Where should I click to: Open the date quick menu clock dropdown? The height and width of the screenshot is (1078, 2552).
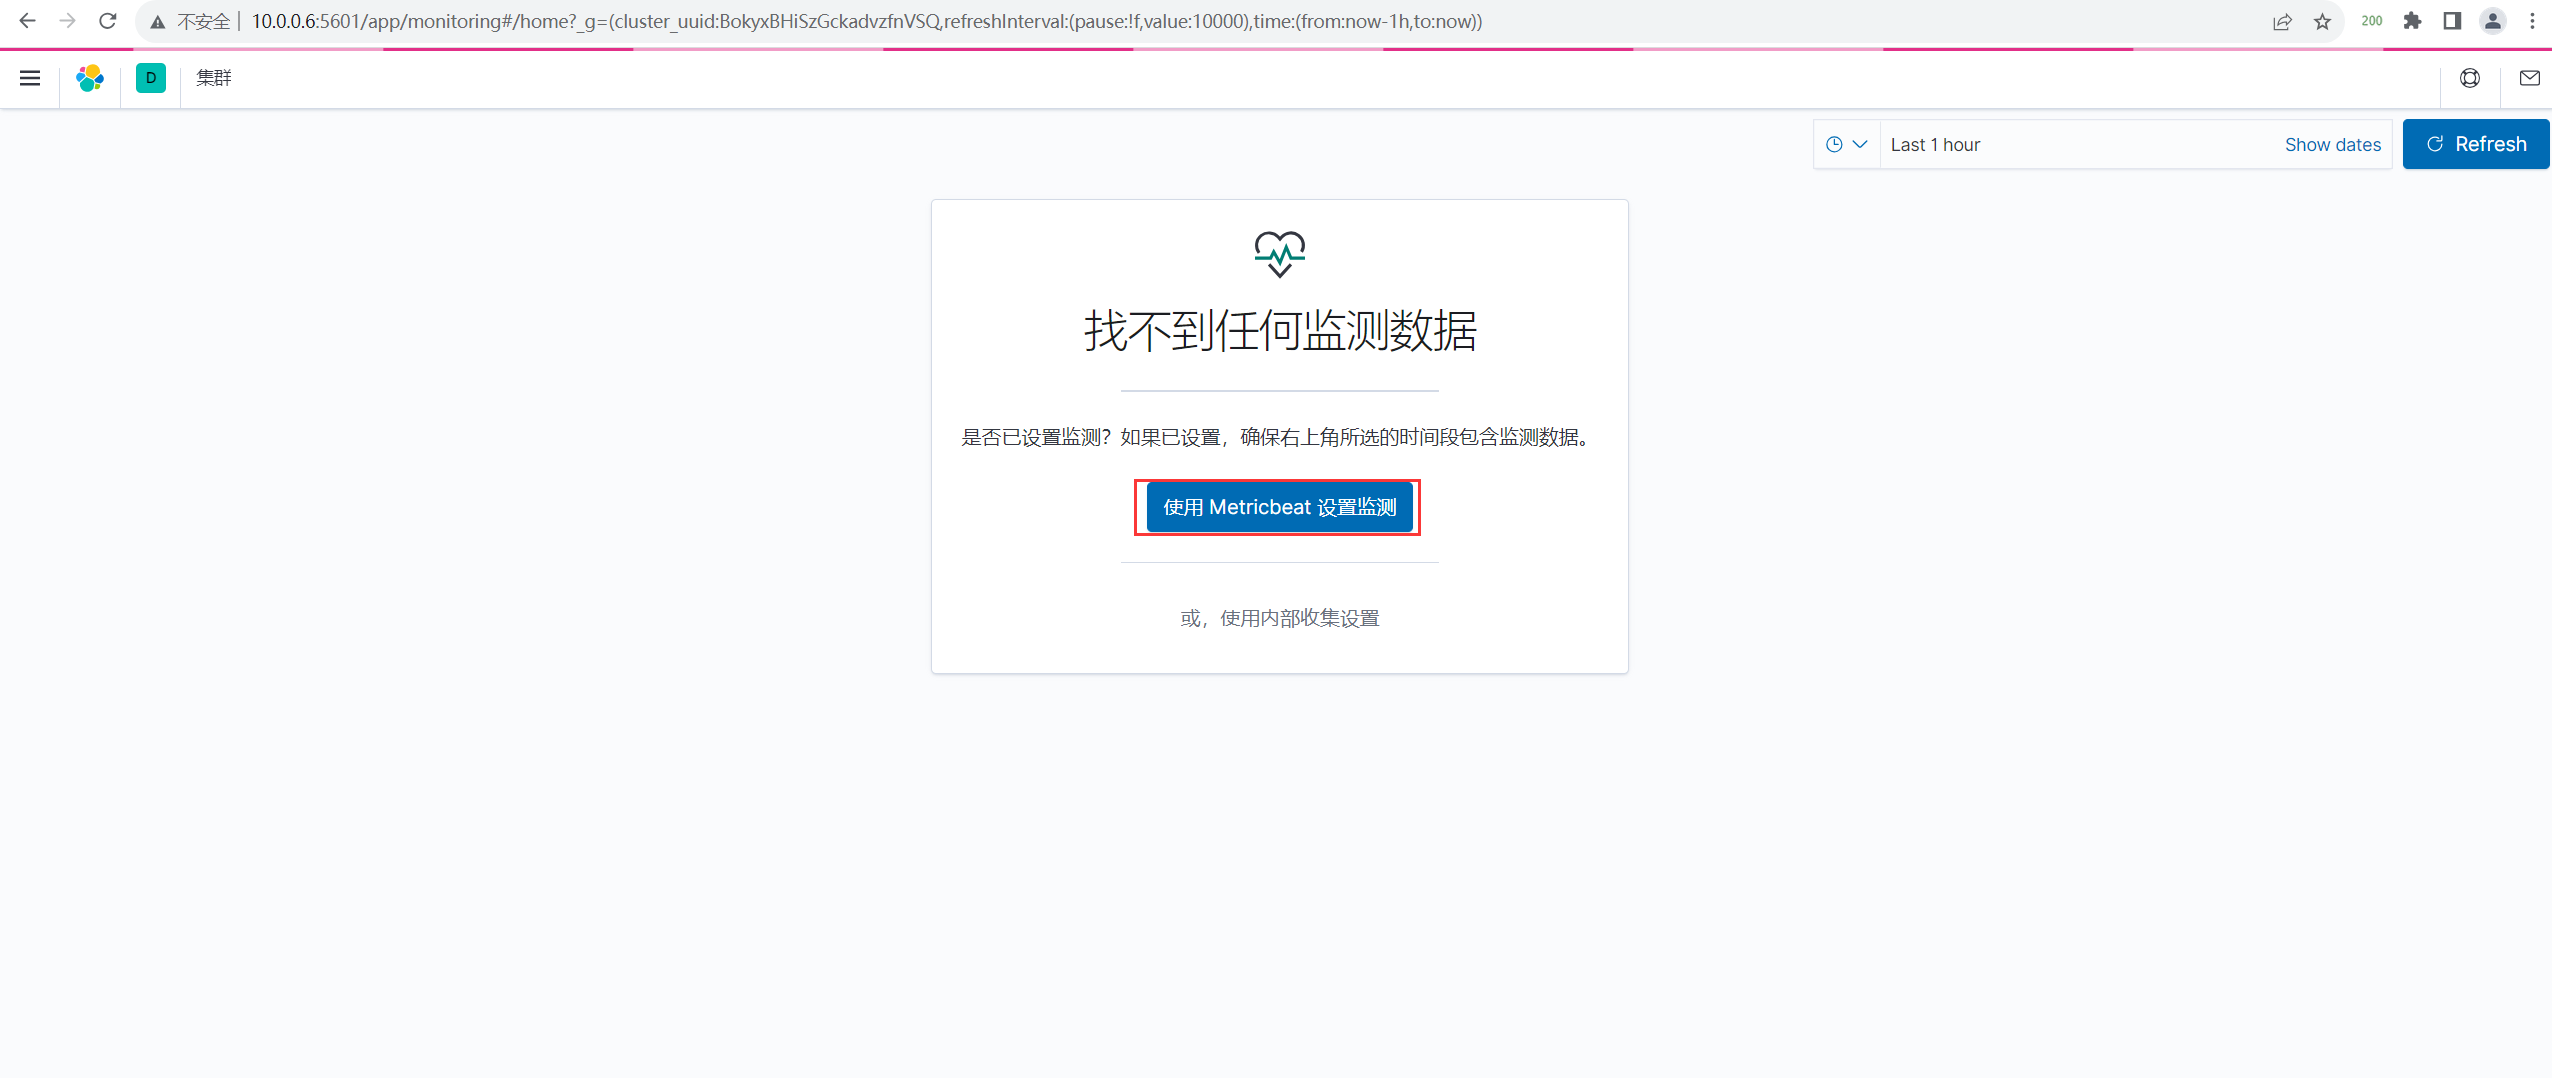[1847, 144]
